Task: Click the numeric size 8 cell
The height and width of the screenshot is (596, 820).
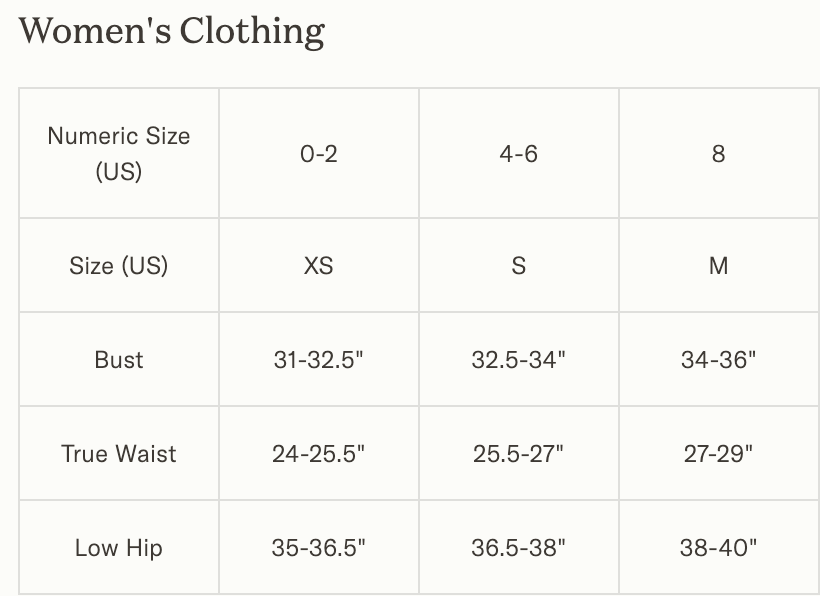Action: click(718, 154)
